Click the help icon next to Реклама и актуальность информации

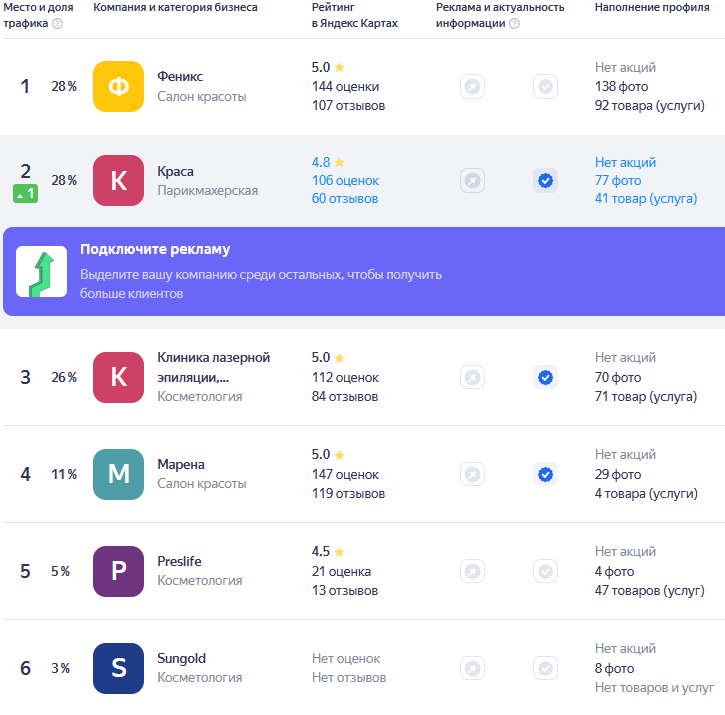[514, 24]
